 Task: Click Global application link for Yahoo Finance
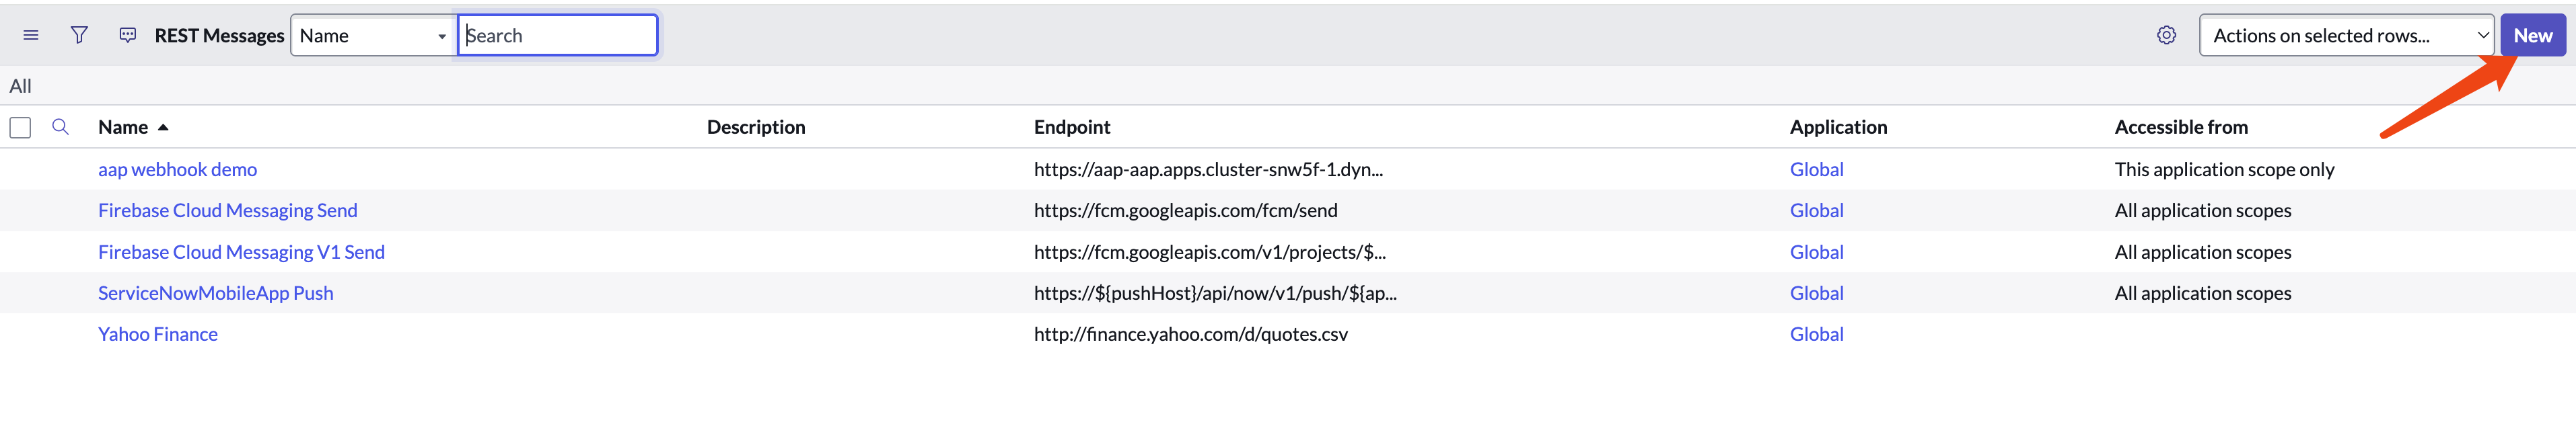(x=1816, y=334)
